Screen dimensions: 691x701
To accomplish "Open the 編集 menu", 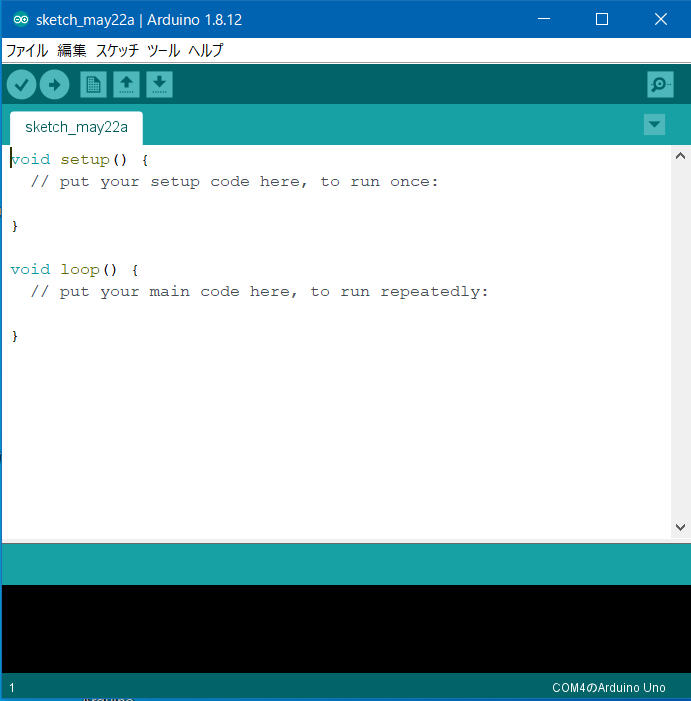I will [72, 51].
